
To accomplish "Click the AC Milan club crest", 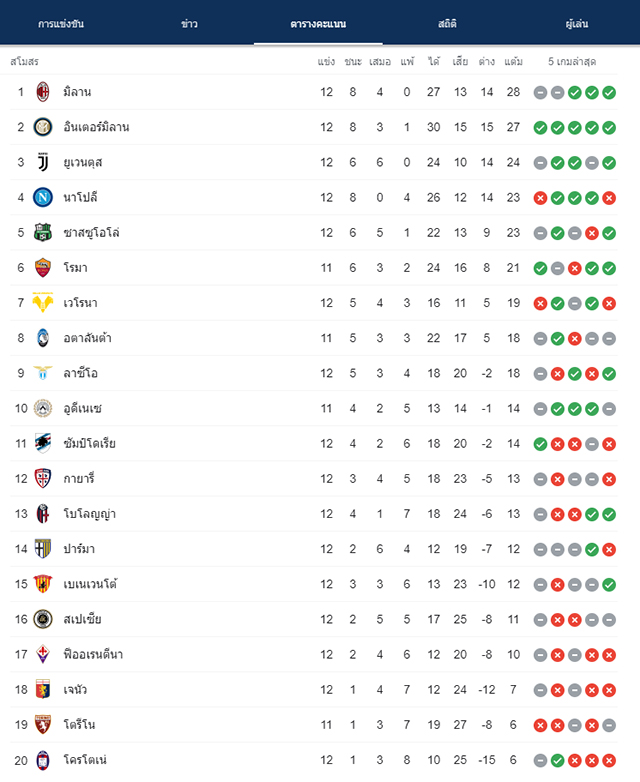I will click(43, 92).
